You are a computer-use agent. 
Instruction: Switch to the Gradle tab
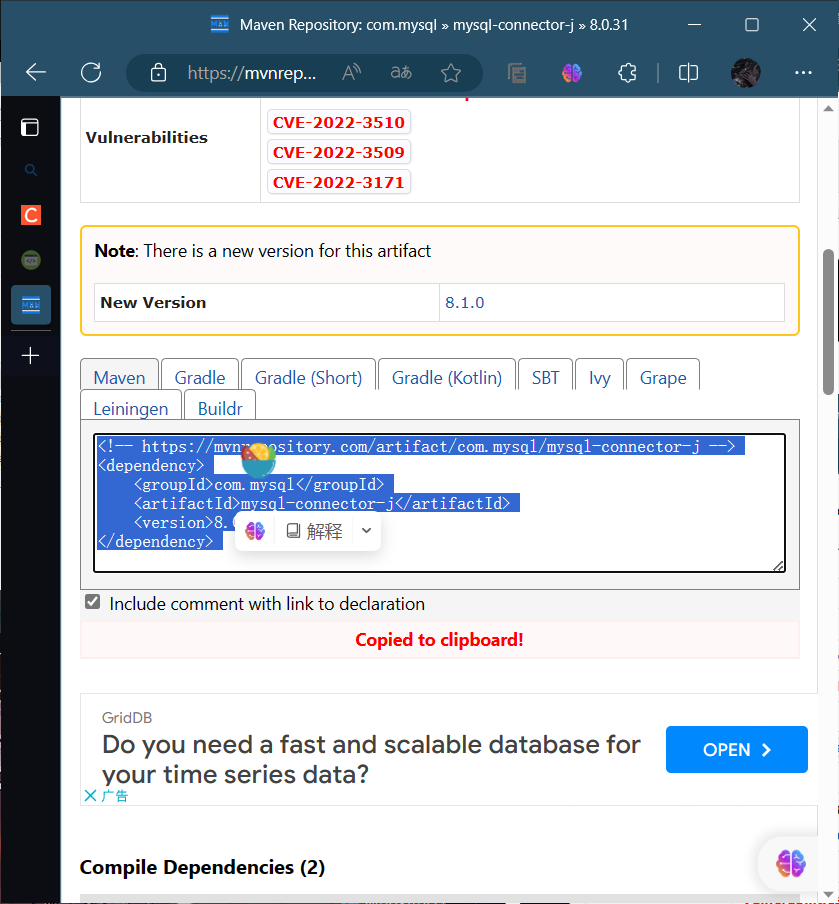pyautogui.click(x=200, y=378)
